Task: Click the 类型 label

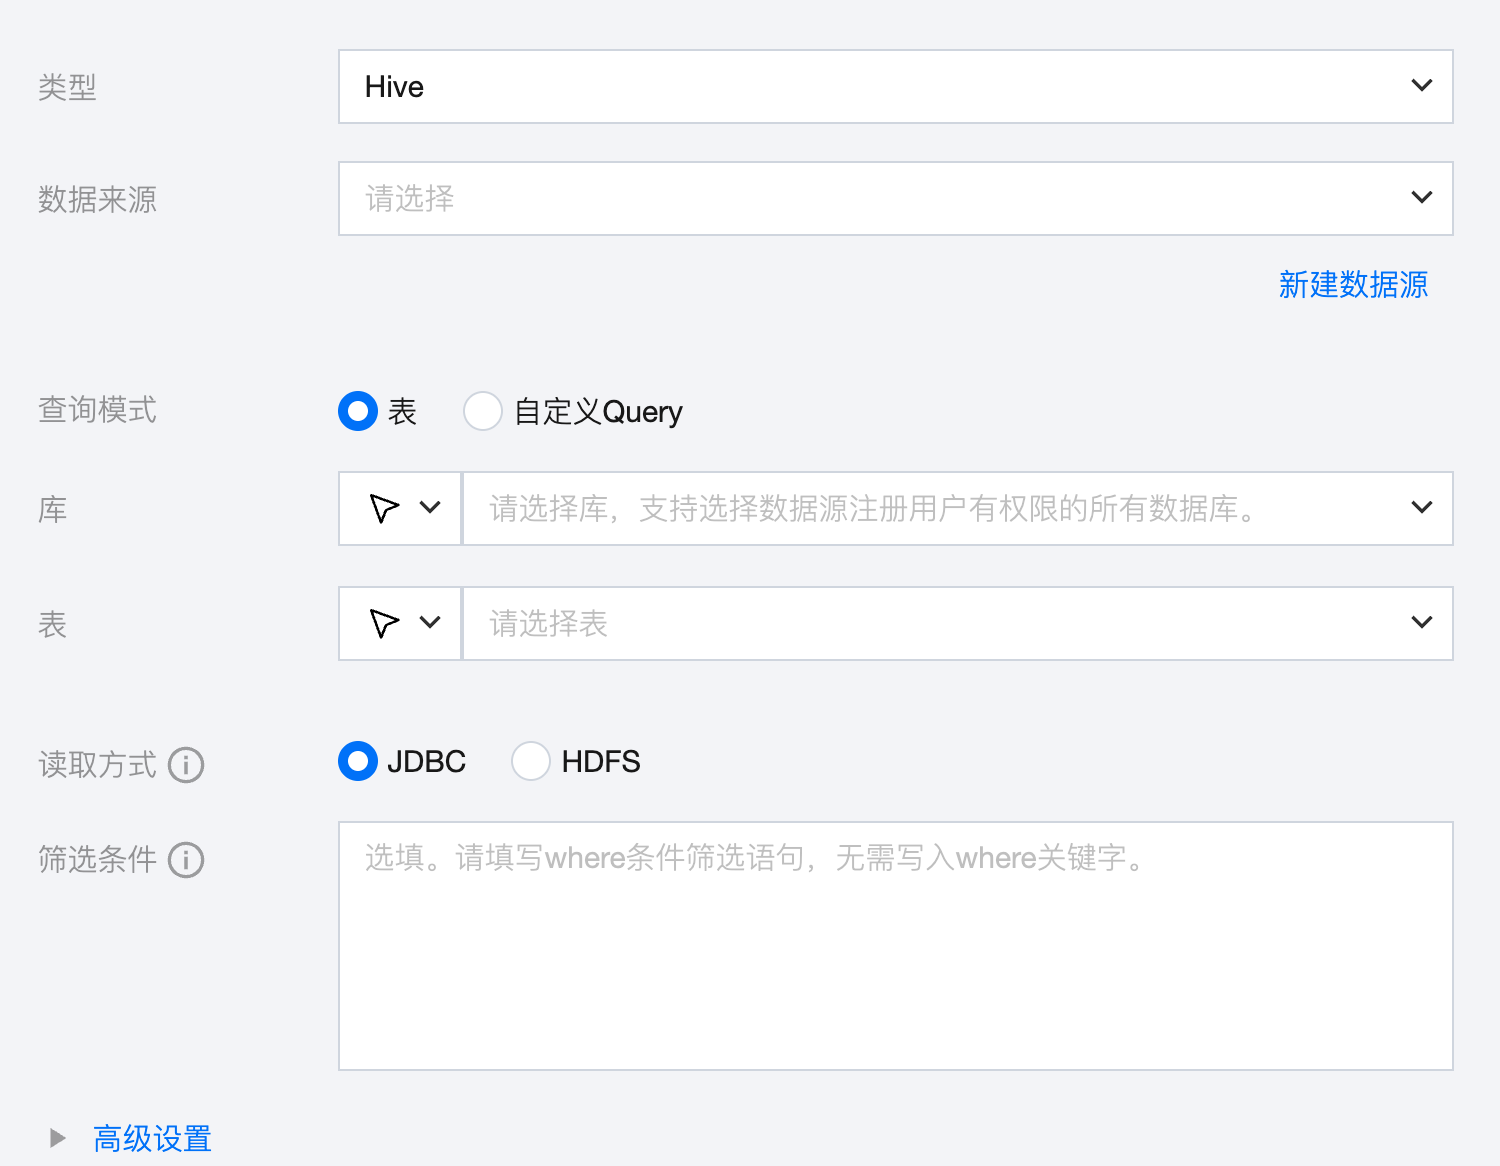Action: [x=67, y=88]
